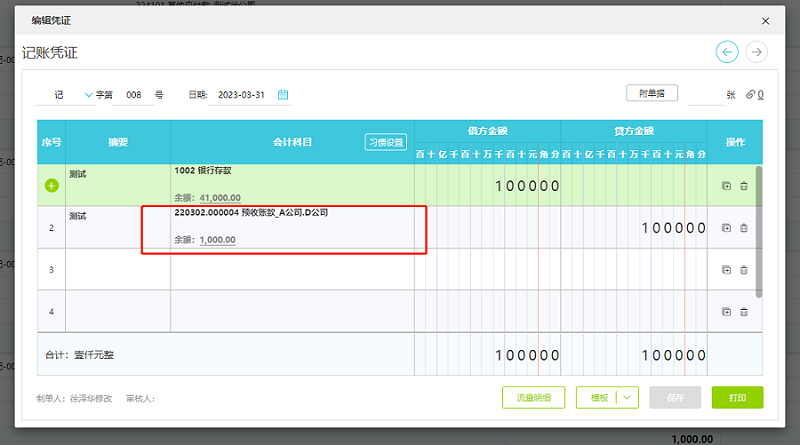Add a row with green plus icon

[52, 186]
